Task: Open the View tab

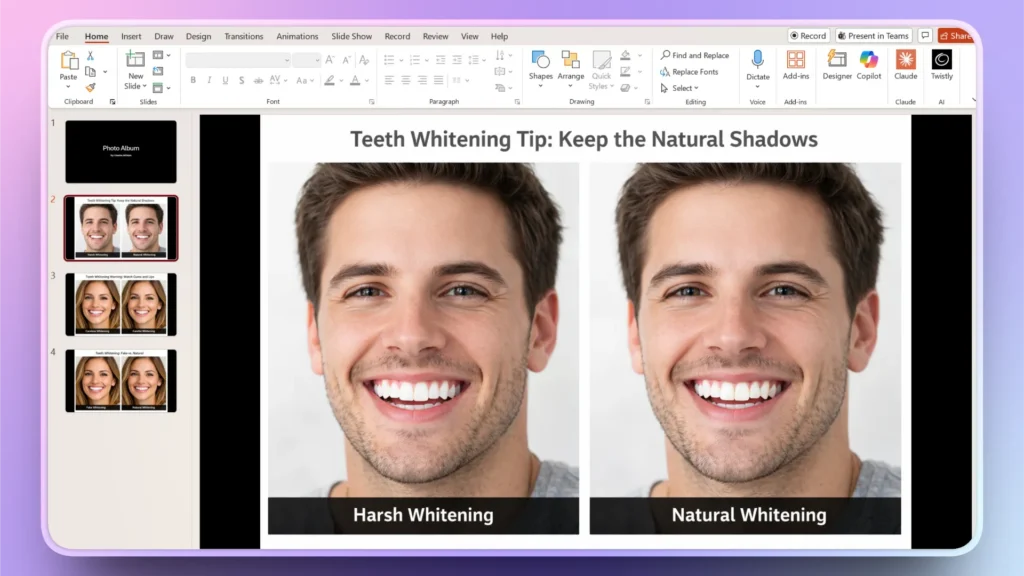Action: 470,36
